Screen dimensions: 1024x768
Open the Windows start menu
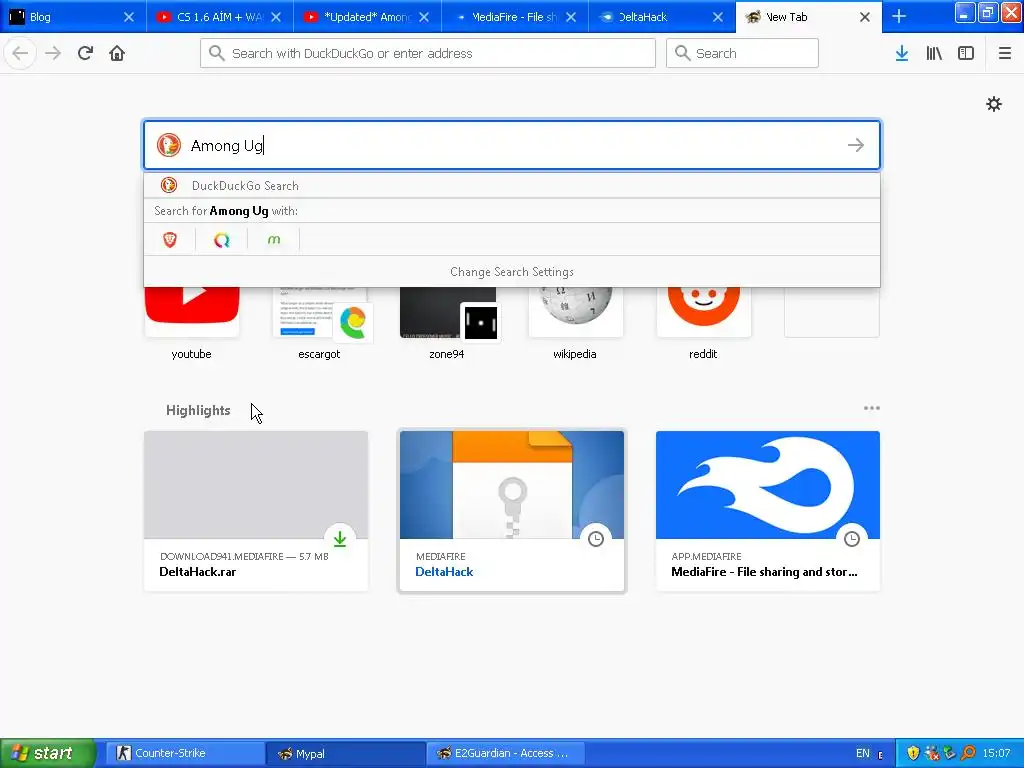tap(48, 753)
